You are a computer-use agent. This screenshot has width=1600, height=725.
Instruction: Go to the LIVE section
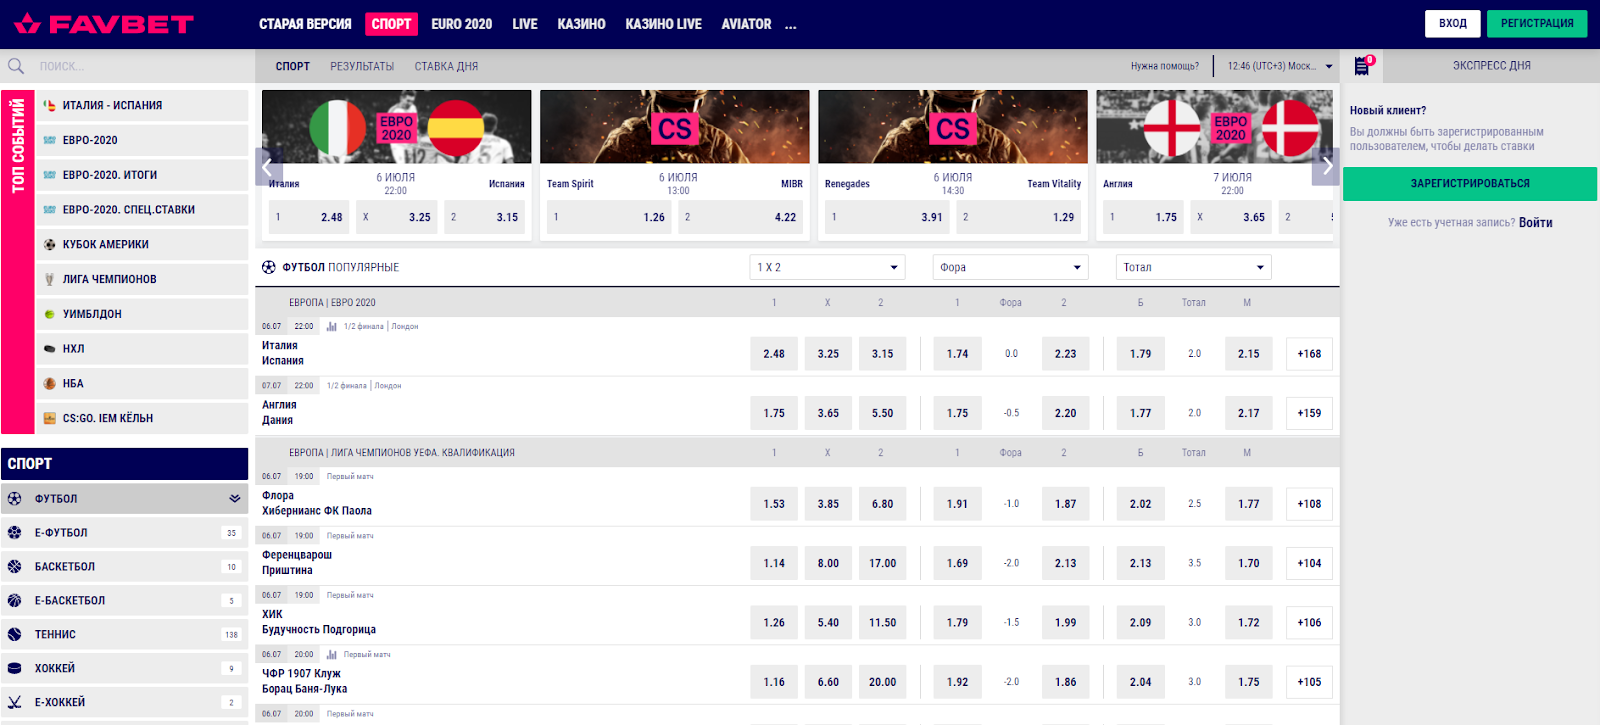(525, 24)
